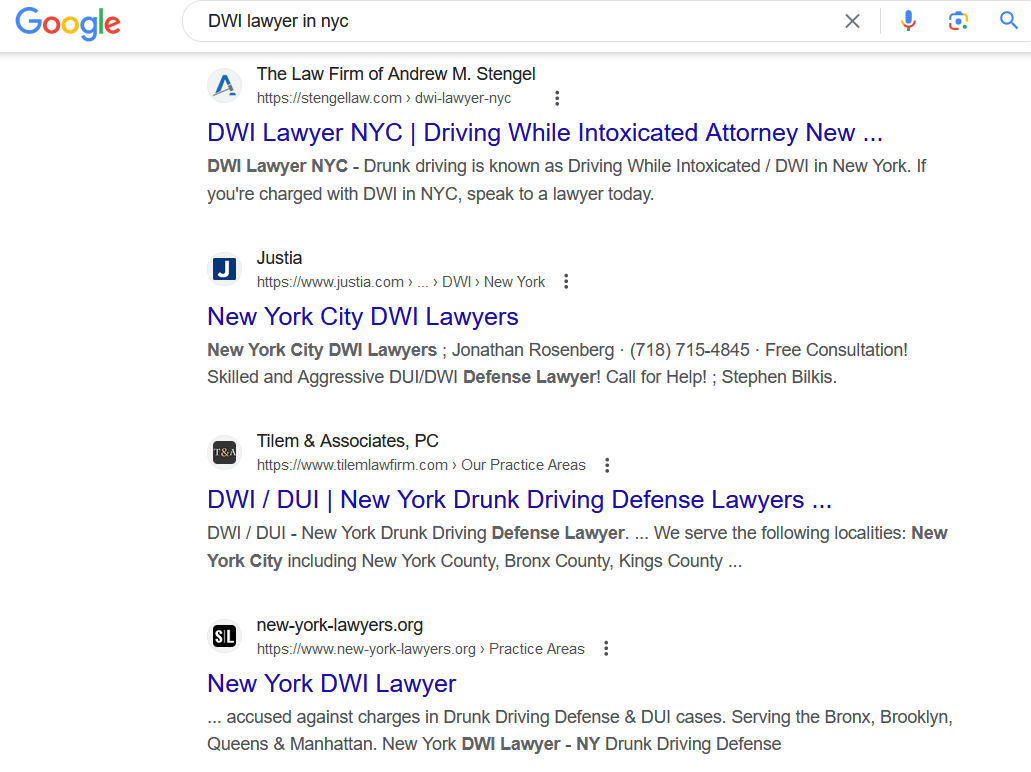This screenshot has height=772, width=1031.
Task: Open more options for new-york-lawyers.org result
Action: click(x=606, y=648)
